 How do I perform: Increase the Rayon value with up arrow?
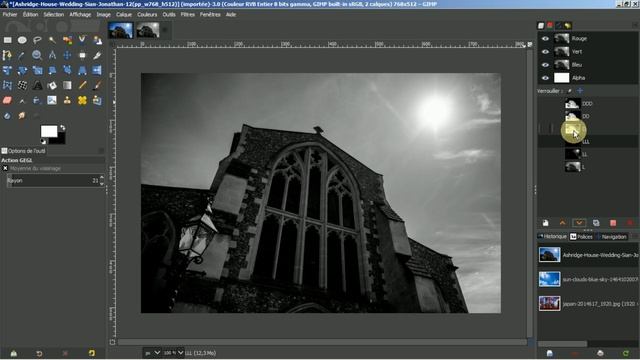[102, 178]
